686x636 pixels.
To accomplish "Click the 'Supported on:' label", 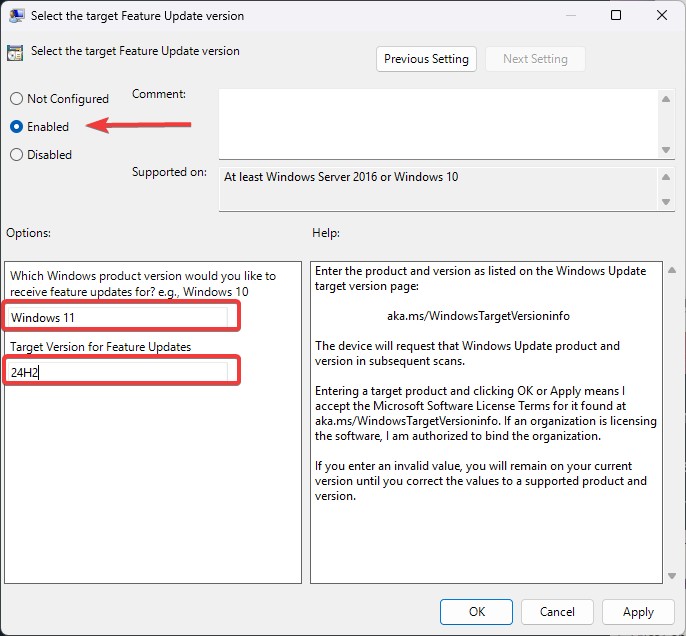I will 169,172.
